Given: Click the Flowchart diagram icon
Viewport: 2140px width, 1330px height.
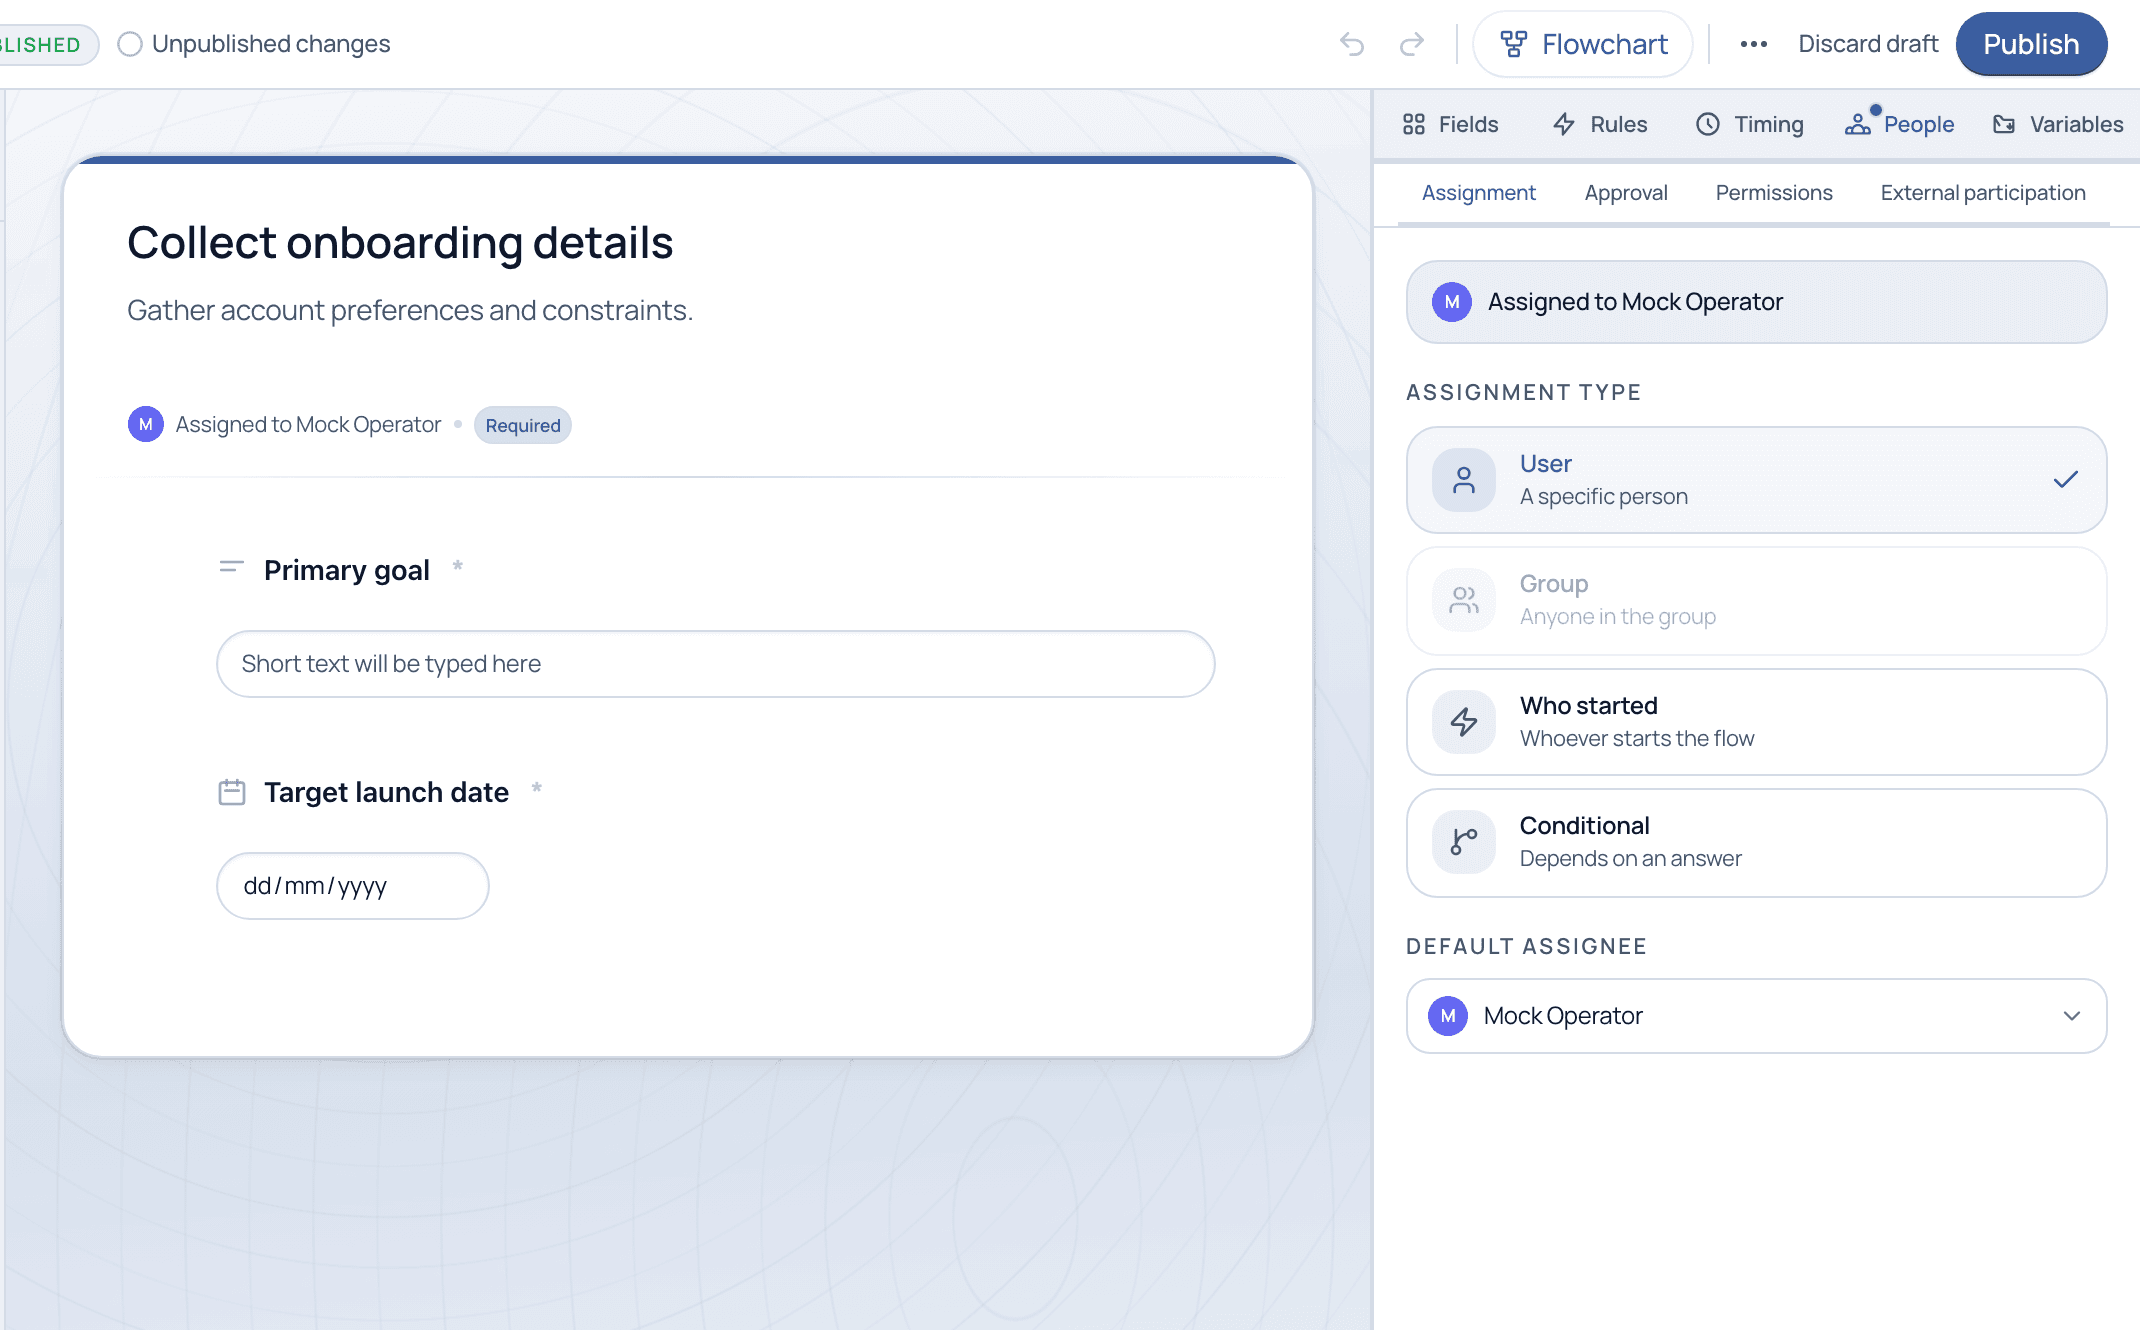Looking at the screenshot, I should click(x=1514, y=44).
